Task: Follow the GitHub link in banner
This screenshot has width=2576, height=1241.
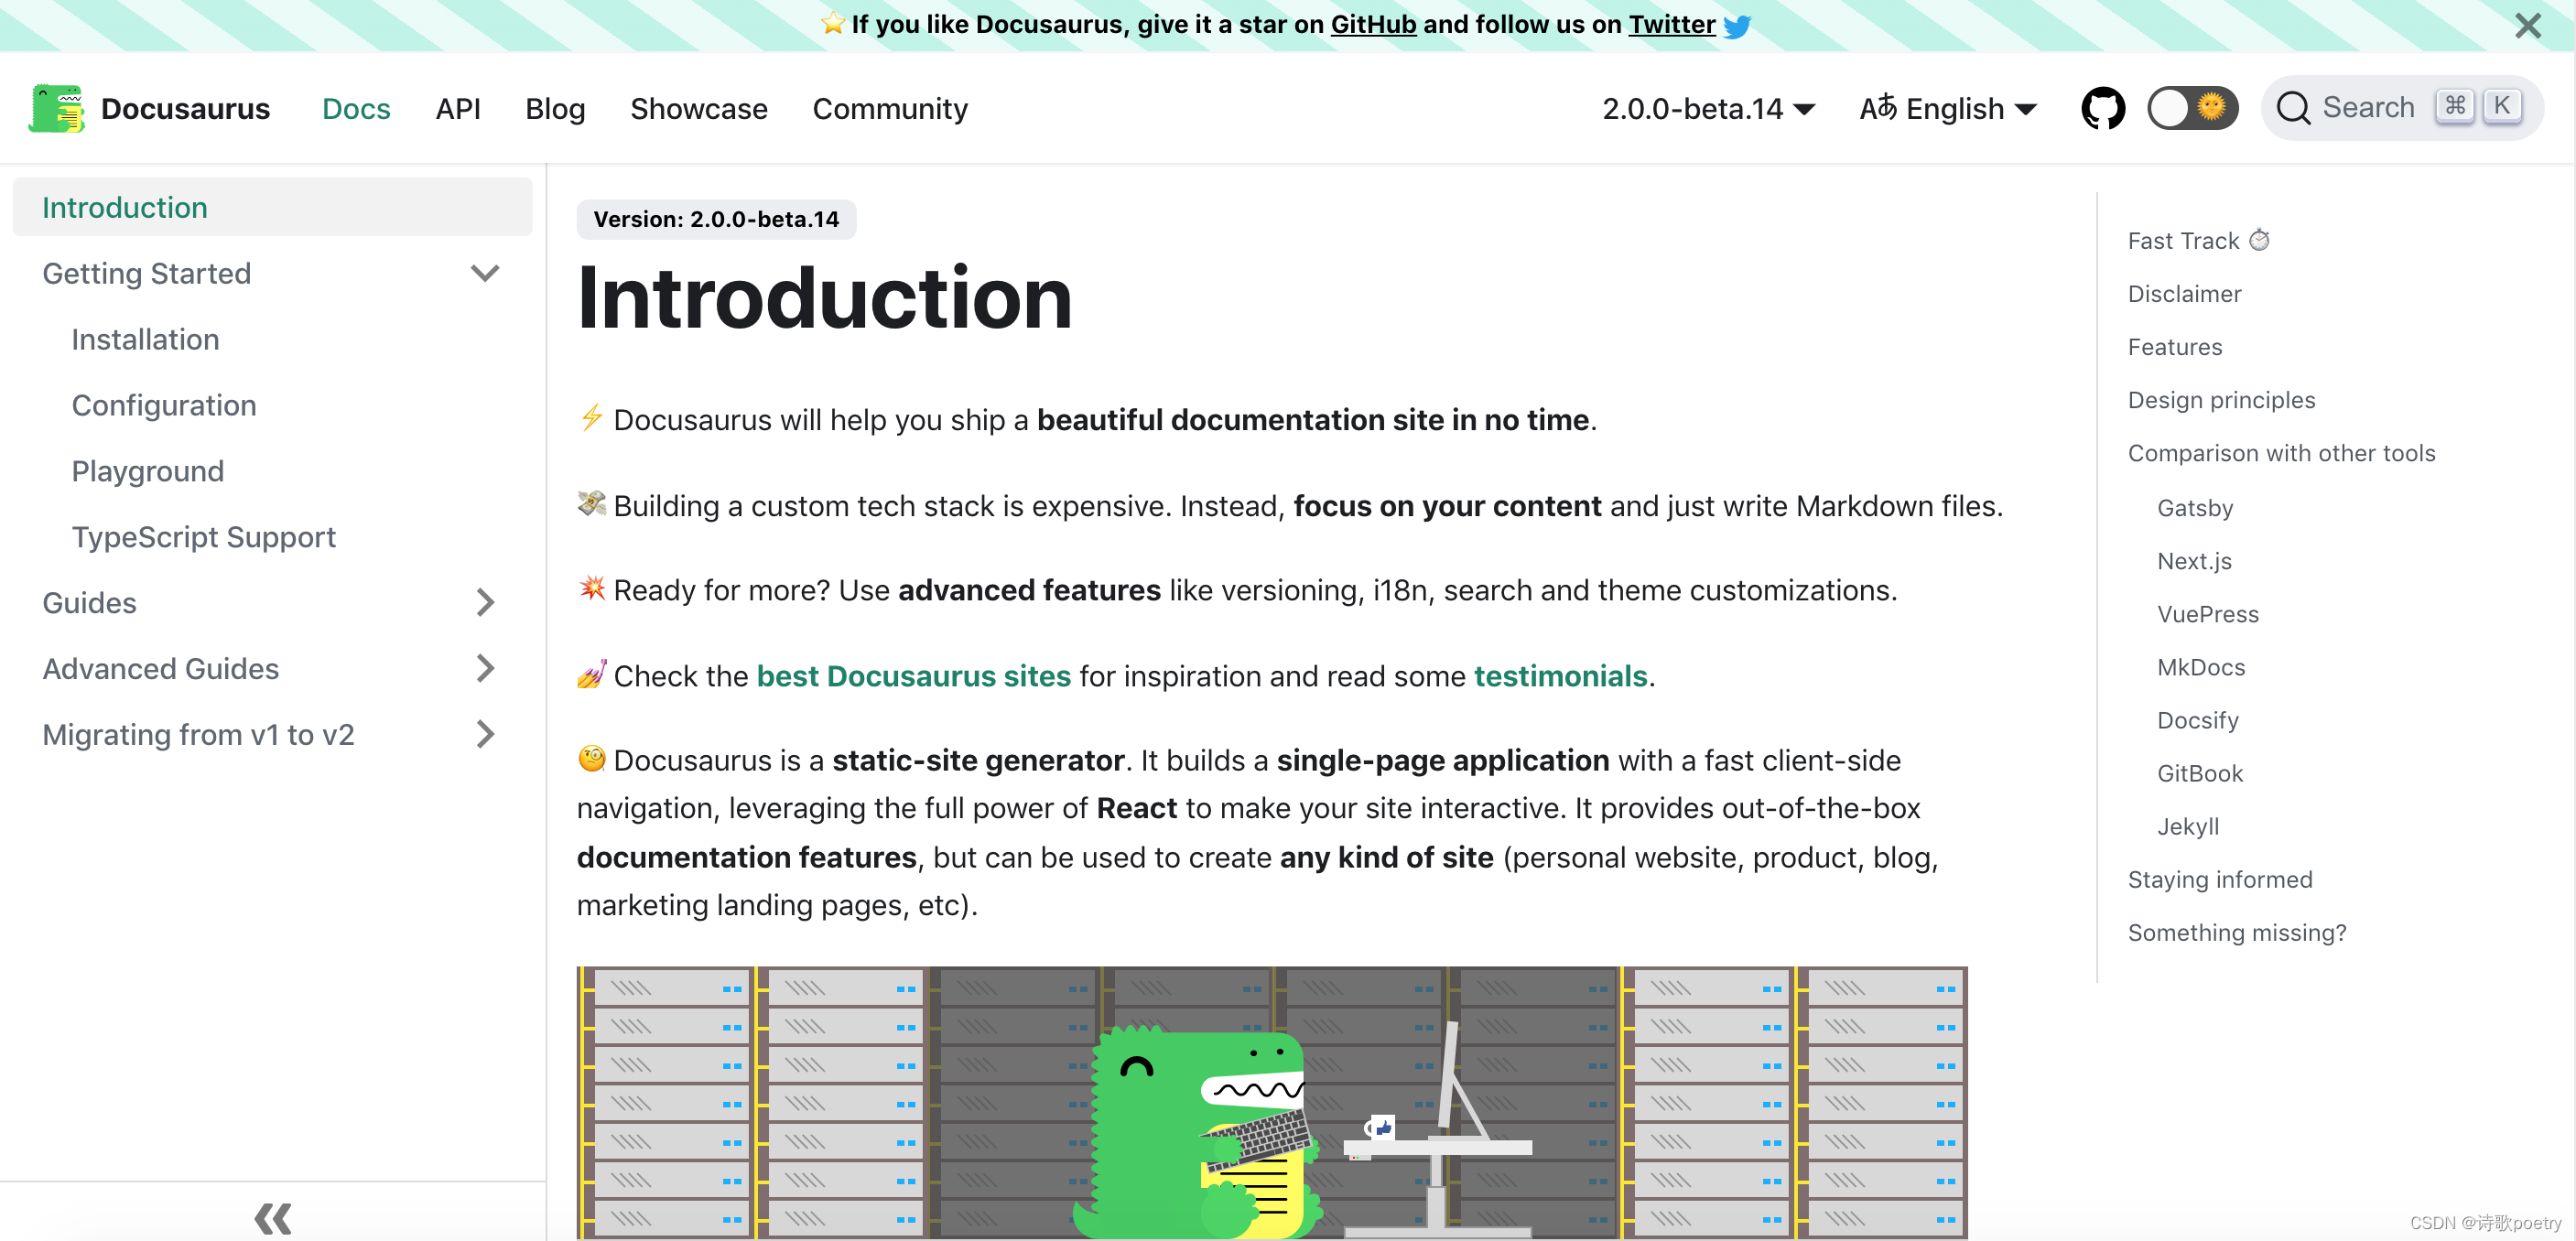Action: pyautogui.click(x=1373, y=24)
